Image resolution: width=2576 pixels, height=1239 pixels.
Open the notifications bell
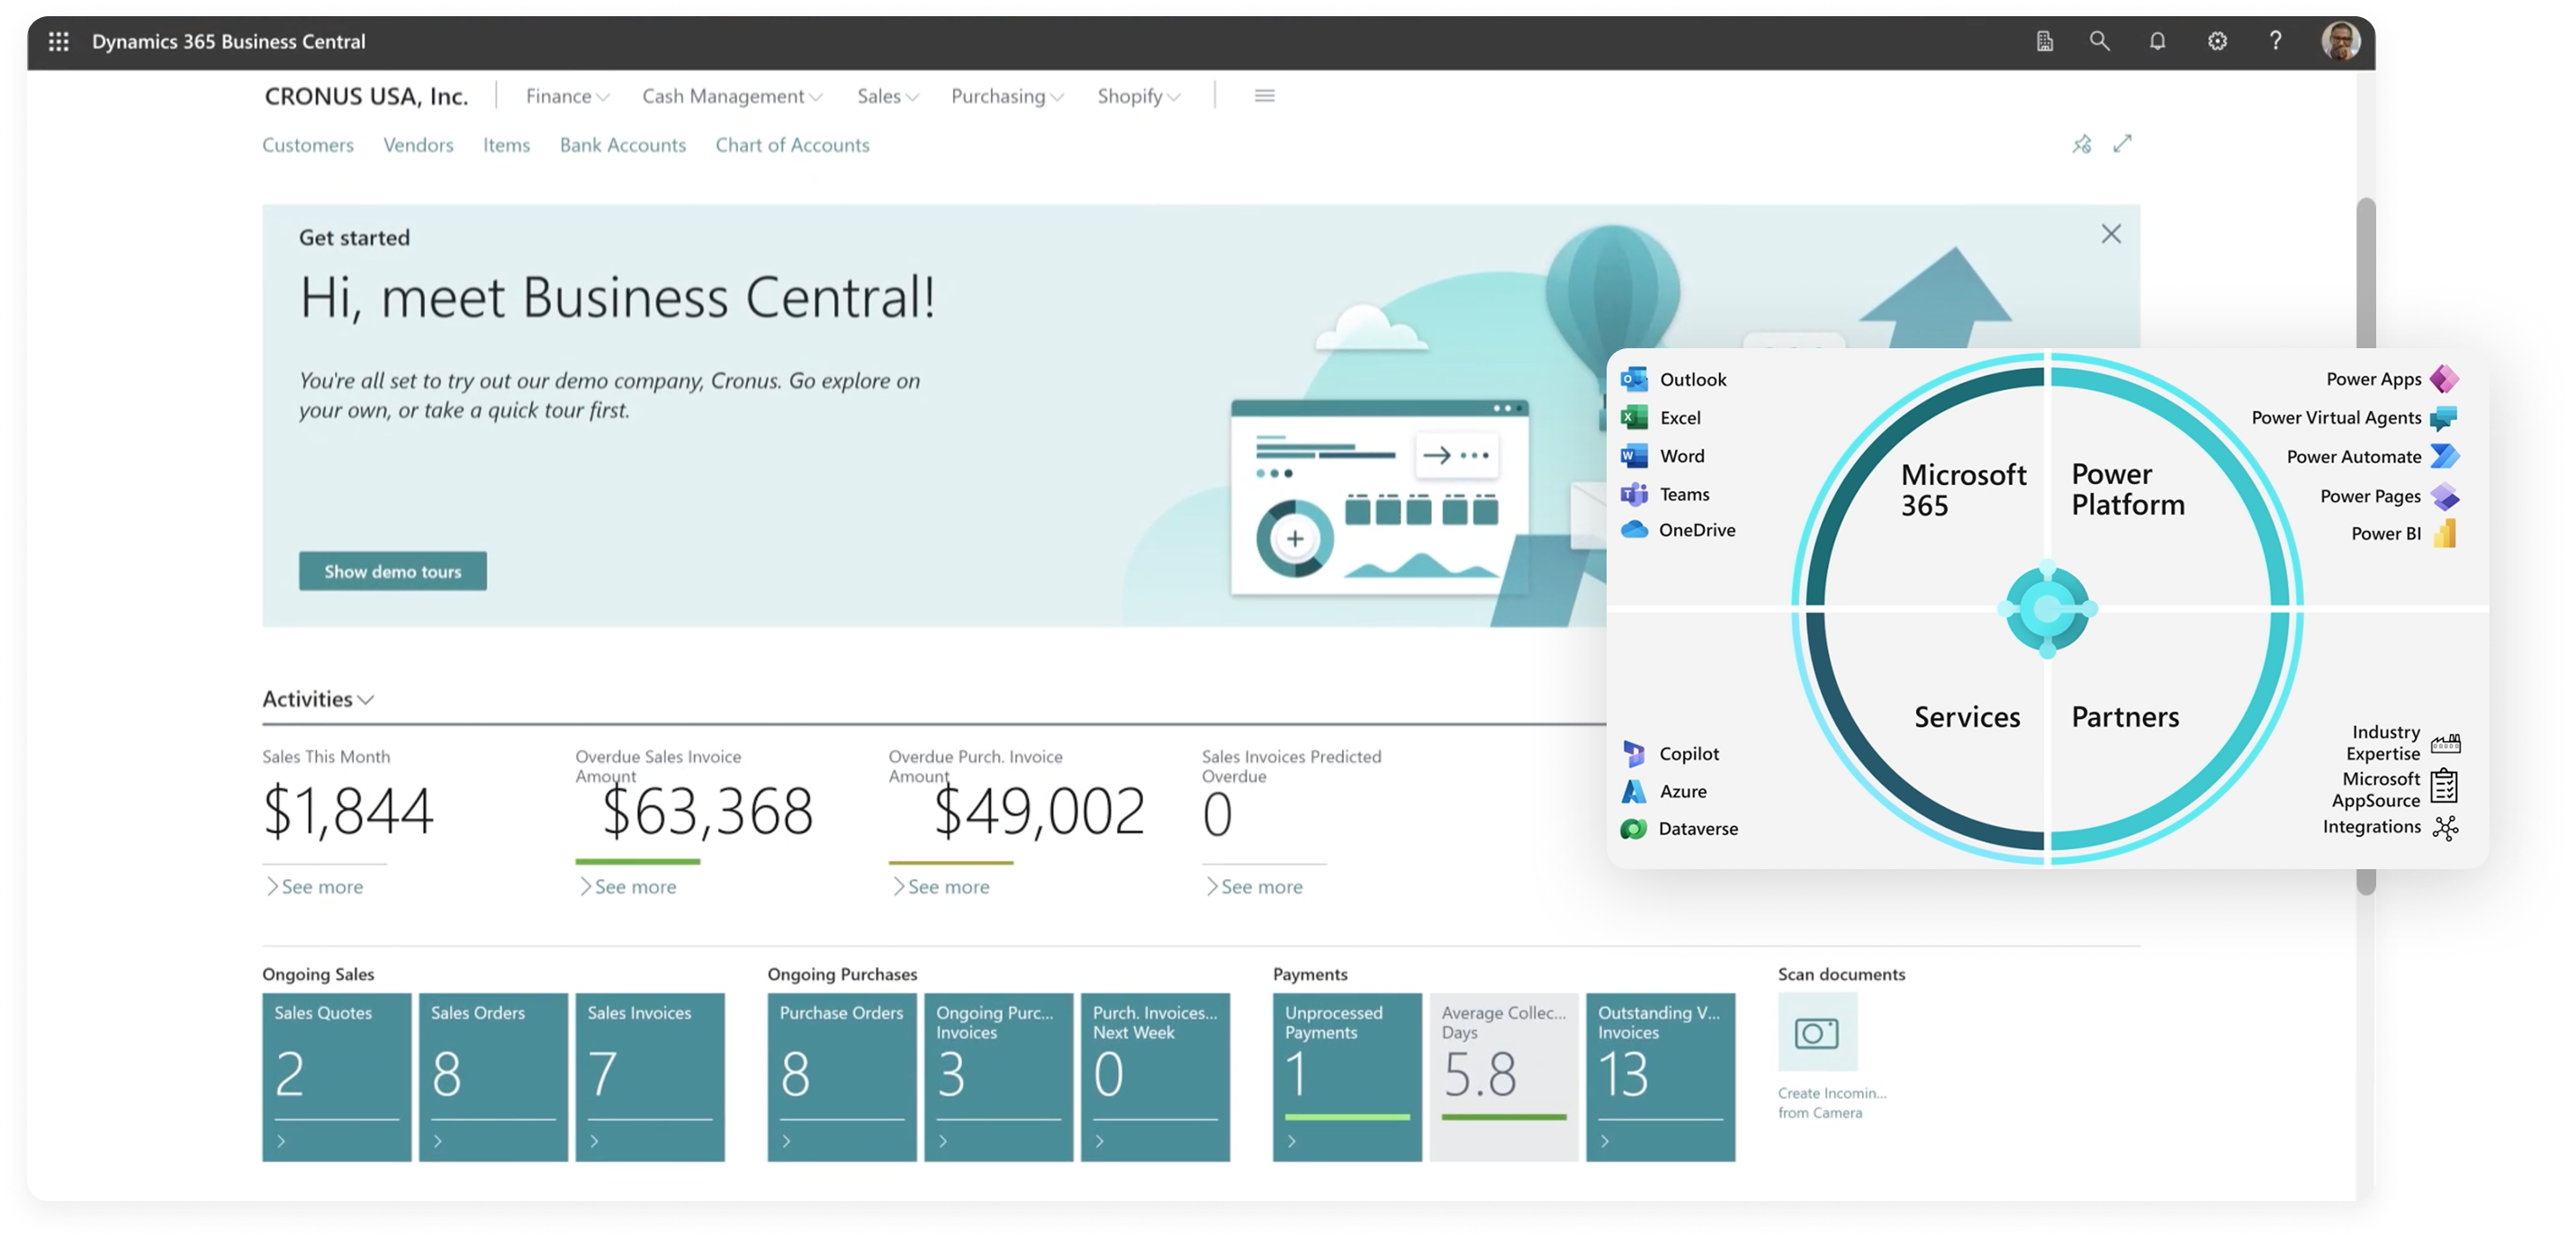(x=2157, y=41)
